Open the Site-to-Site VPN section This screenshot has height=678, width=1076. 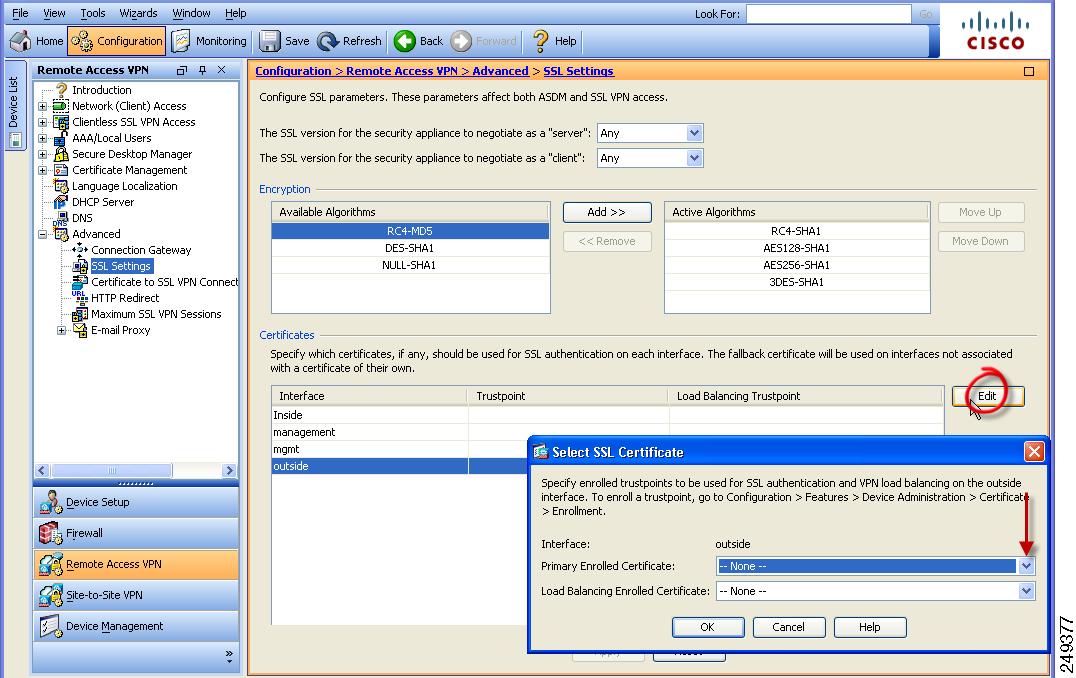click(x=136, y=595)
